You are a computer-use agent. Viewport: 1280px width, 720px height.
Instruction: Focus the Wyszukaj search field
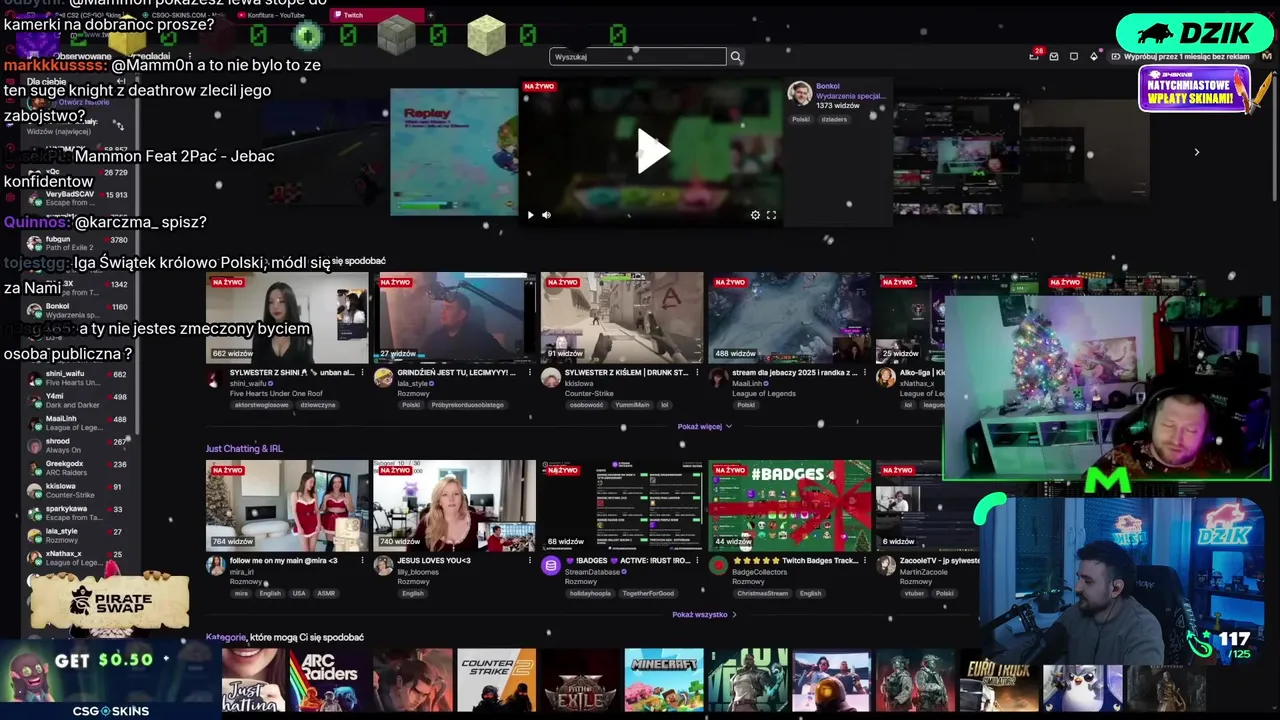point(638,57)
